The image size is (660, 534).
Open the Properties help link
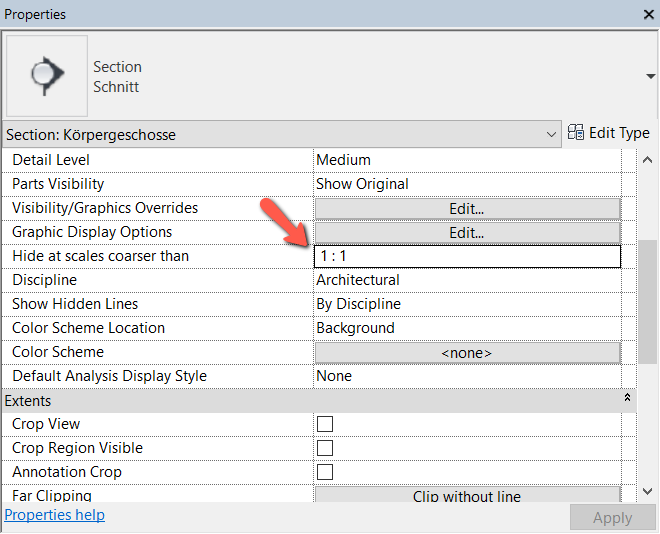pyautogui.click(x=55, y=515)
